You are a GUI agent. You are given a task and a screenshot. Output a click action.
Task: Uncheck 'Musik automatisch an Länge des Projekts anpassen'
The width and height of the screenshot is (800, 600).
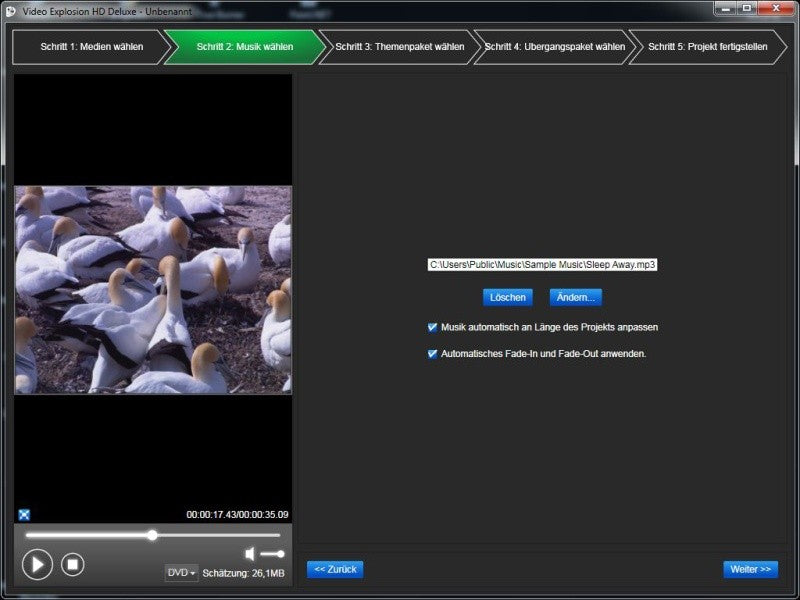[x=432, y=327]
